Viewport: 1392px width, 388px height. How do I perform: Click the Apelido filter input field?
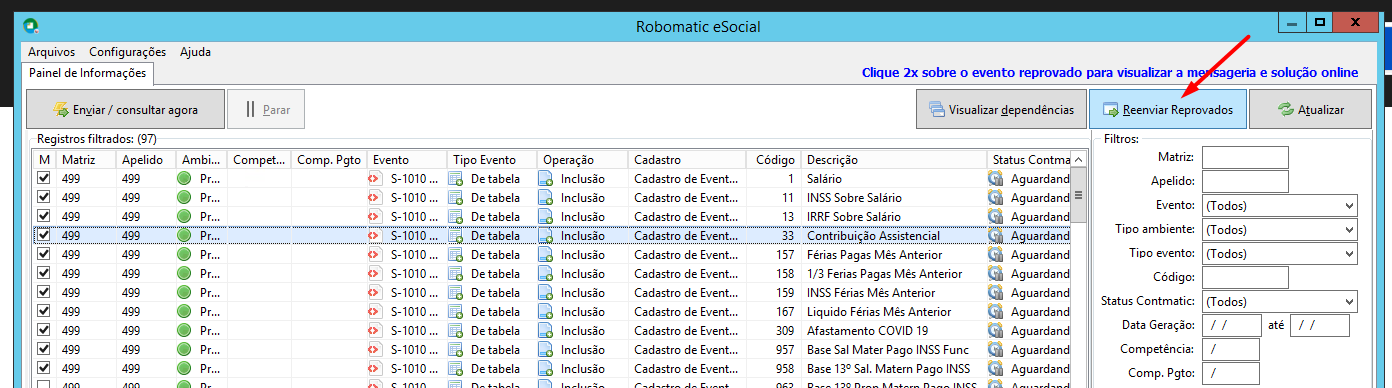pos(1245,181)
